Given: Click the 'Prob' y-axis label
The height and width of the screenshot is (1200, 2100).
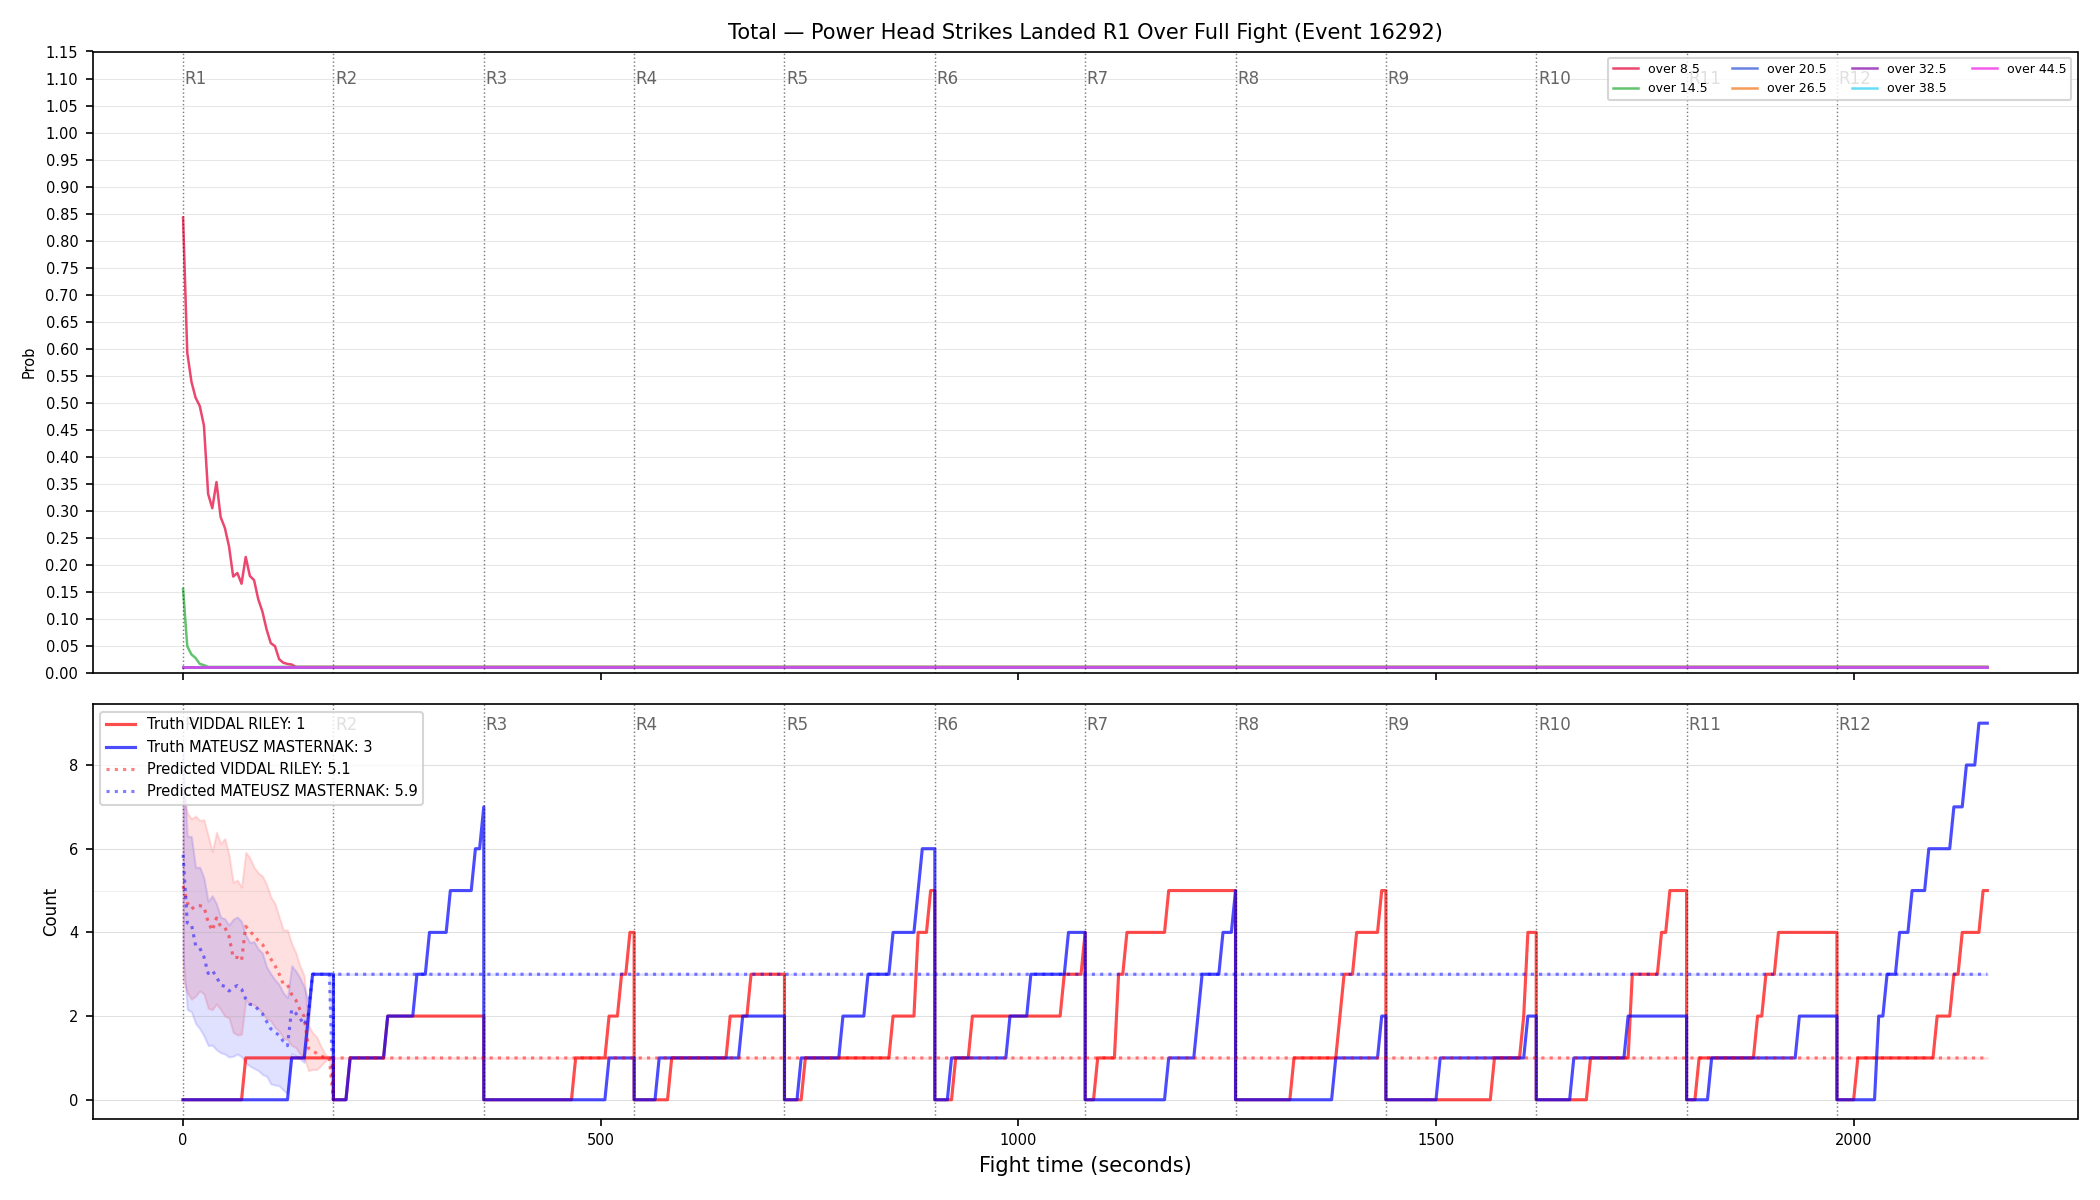Looking at the screenshot, I should (x=29, y=363).
